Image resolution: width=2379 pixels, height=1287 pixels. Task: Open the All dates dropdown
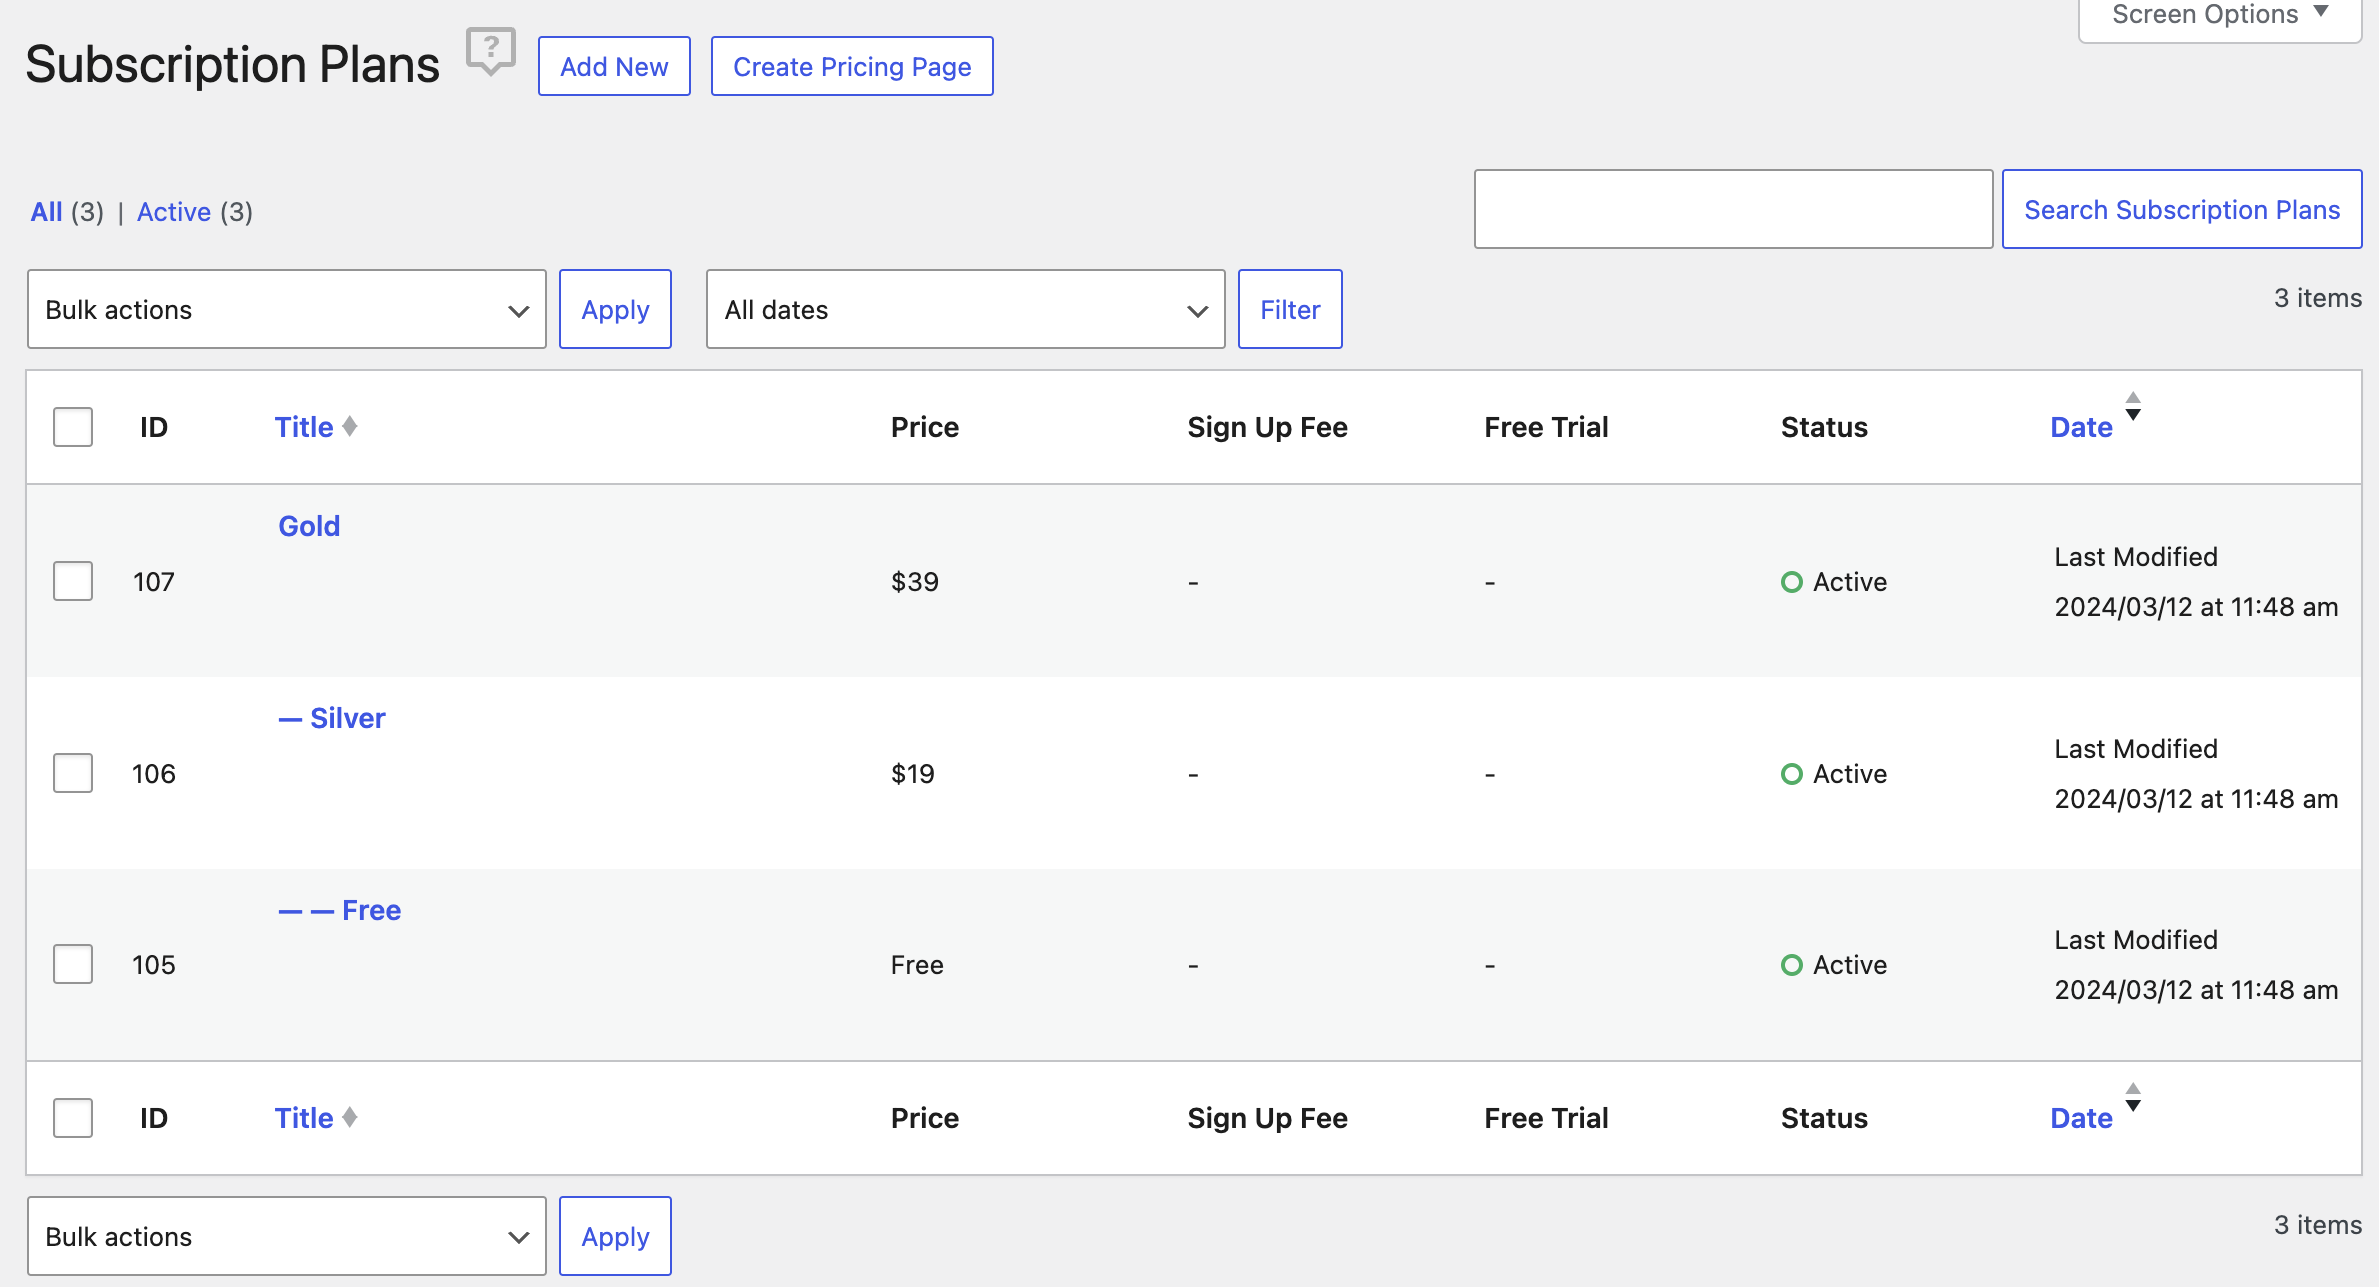966,309
